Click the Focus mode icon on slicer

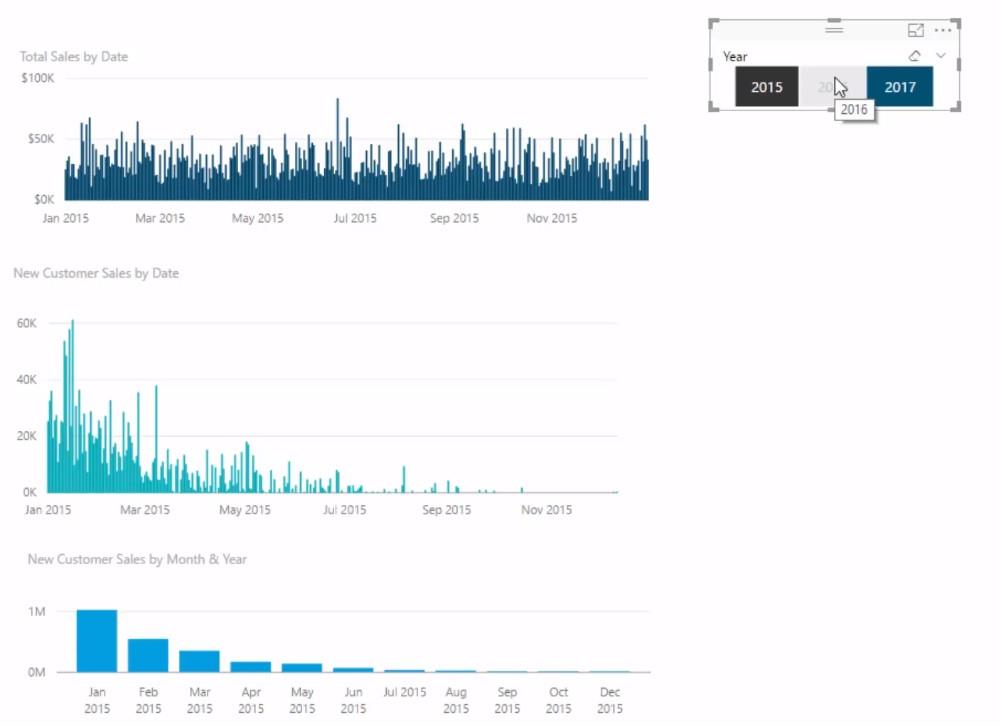(916, 30)
